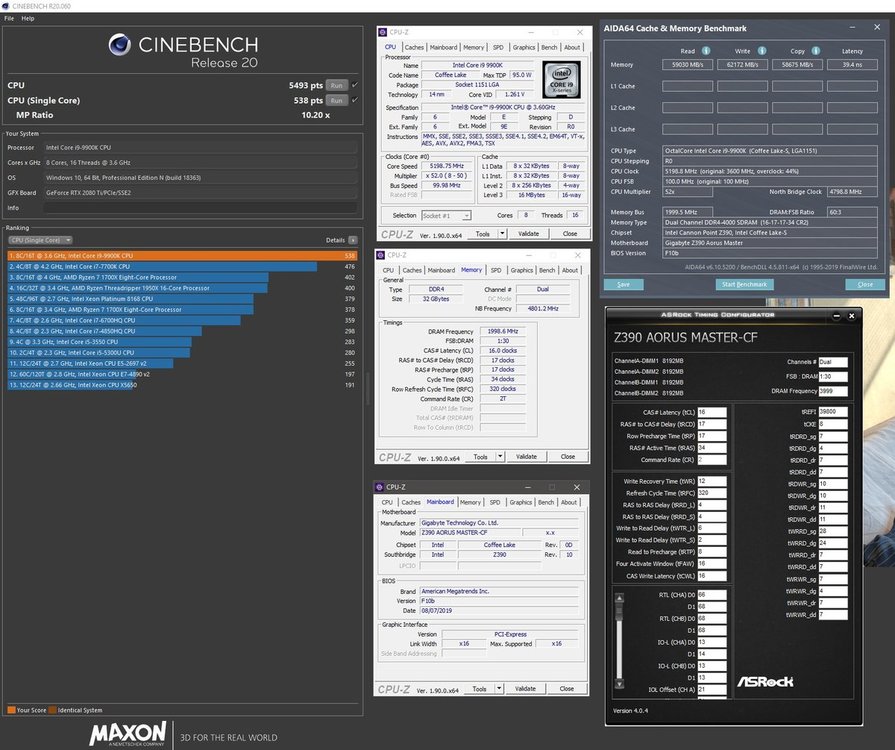Click the BIOS Date 08/07/2019 field
Screen dimensions: 895x750
[x=500, y=611]
